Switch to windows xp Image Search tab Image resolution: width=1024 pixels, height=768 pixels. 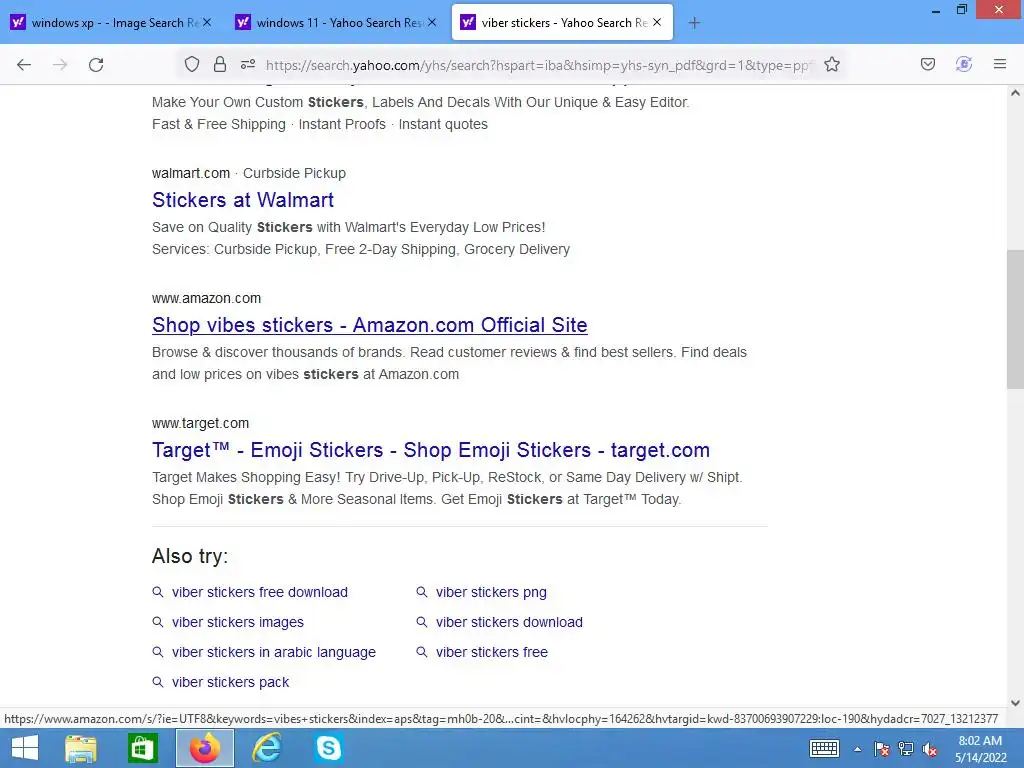[111, 23]
